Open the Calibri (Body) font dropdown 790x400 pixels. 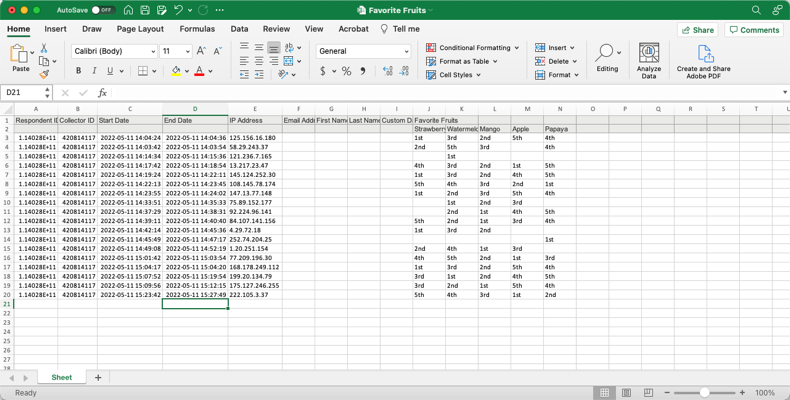point(114,51)
